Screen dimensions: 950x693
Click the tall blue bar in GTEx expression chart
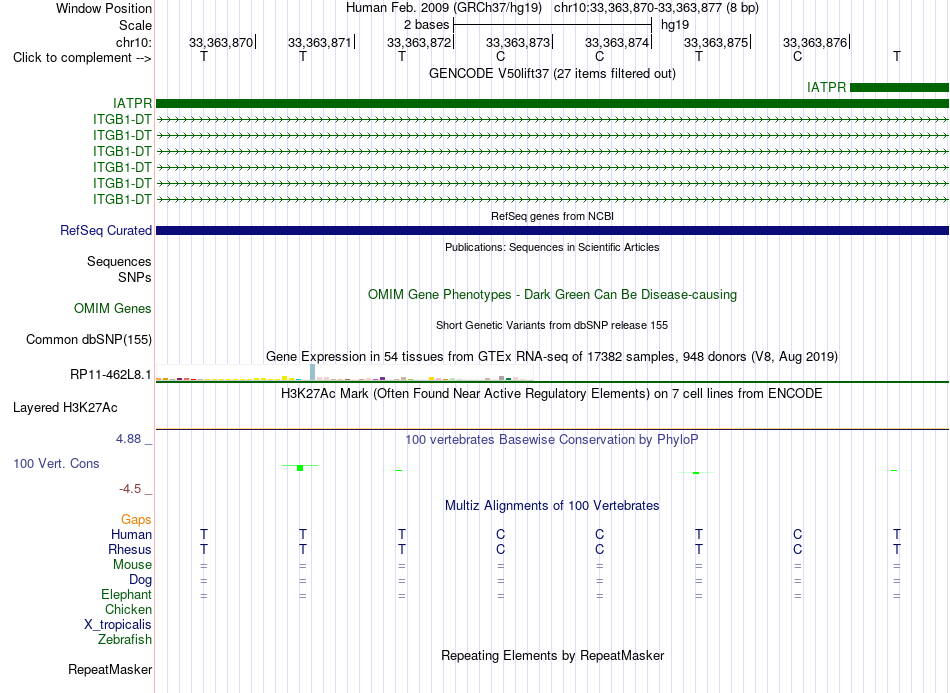click(x=313, y=372)
